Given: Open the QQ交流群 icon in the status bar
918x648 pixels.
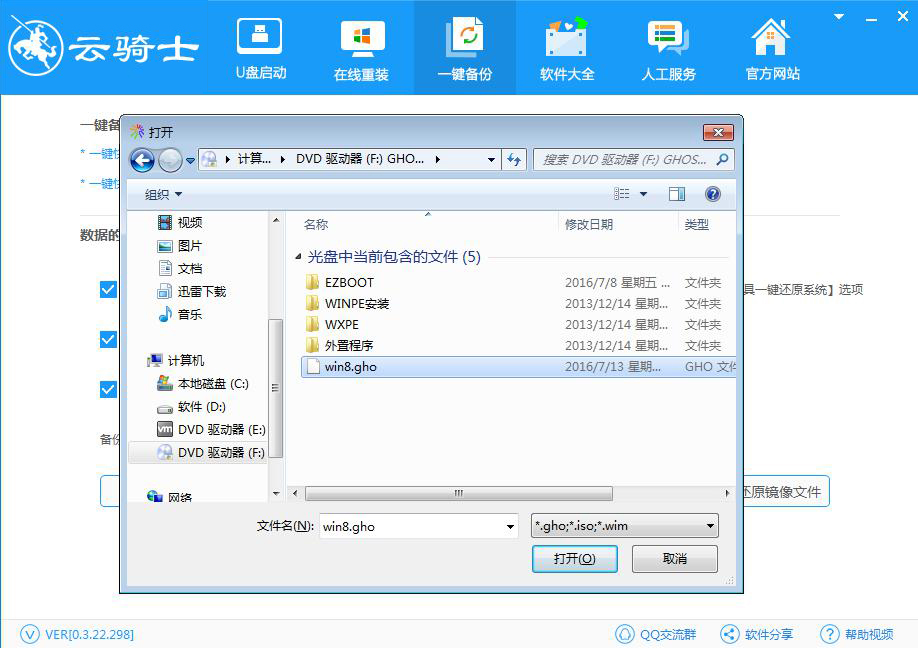Looking at the screenshot, I should tap(625, 633).
